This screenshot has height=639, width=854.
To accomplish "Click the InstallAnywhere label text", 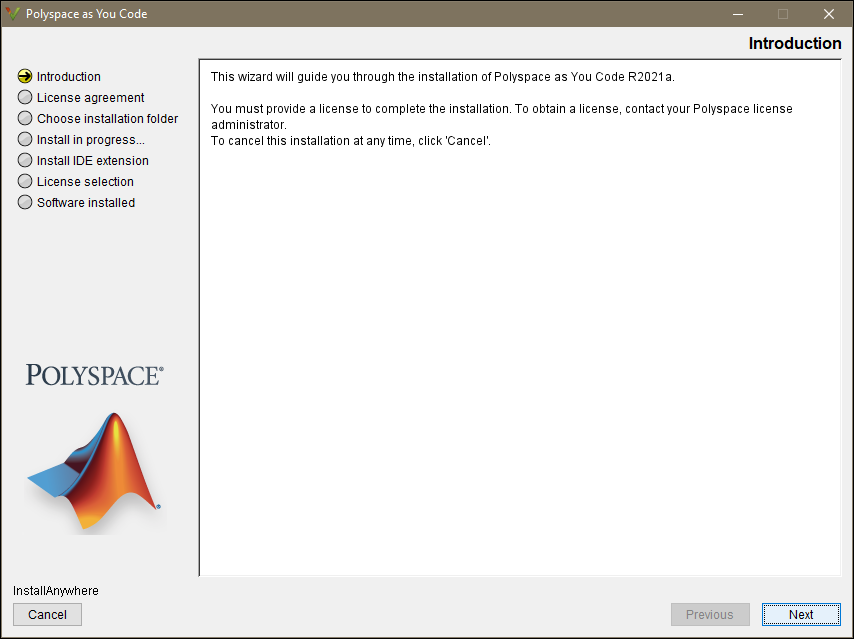I will [55, 591].
